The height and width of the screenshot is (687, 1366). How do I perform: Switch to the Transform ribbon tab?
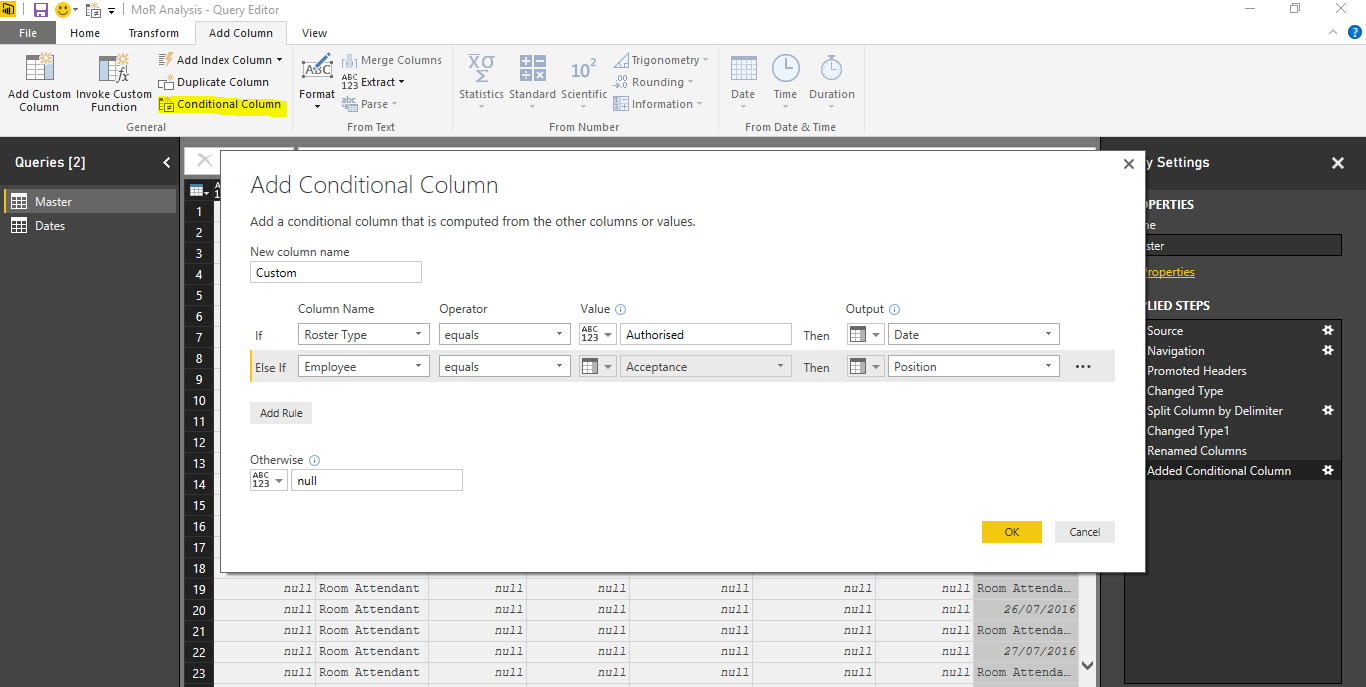(153, 33)
